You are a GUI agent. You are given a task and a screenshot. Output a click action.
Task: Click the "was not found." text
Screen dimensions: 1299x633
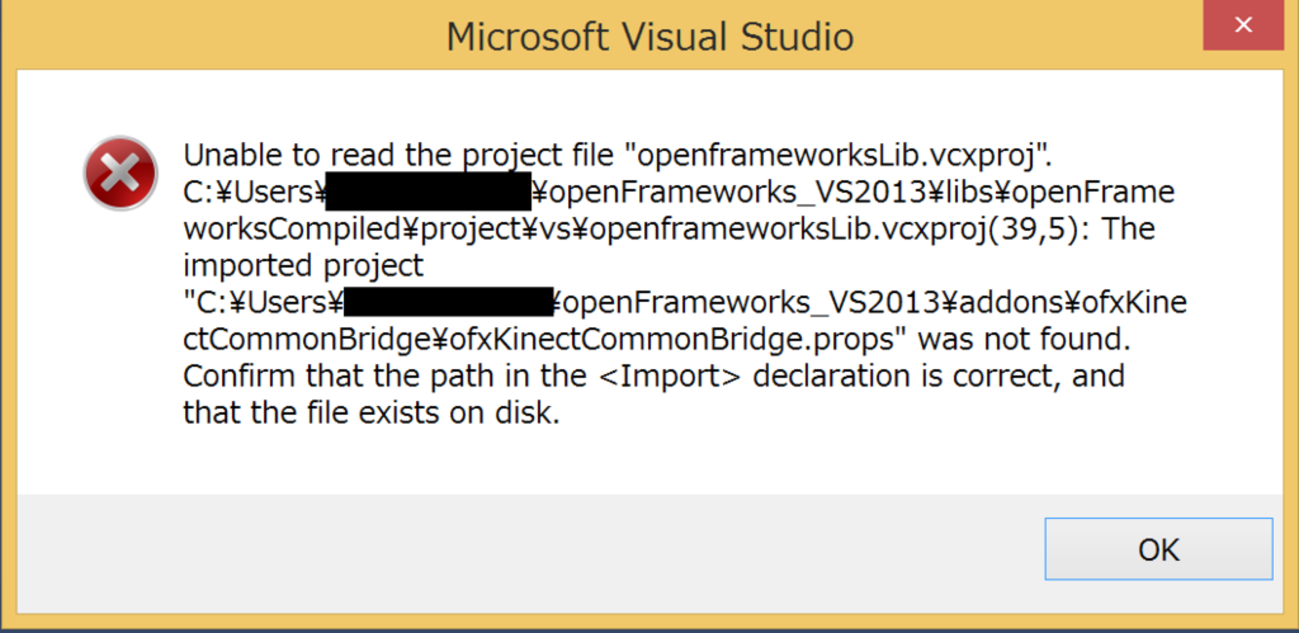[1024, 339]
